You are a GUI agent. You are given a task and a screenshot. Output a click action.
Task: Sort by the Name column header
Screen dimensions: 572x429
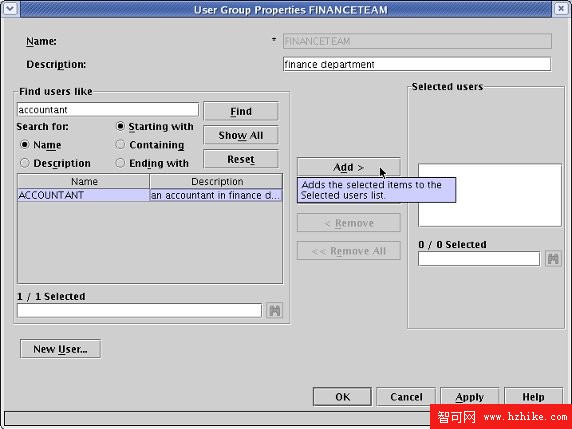tap(84, 181)
